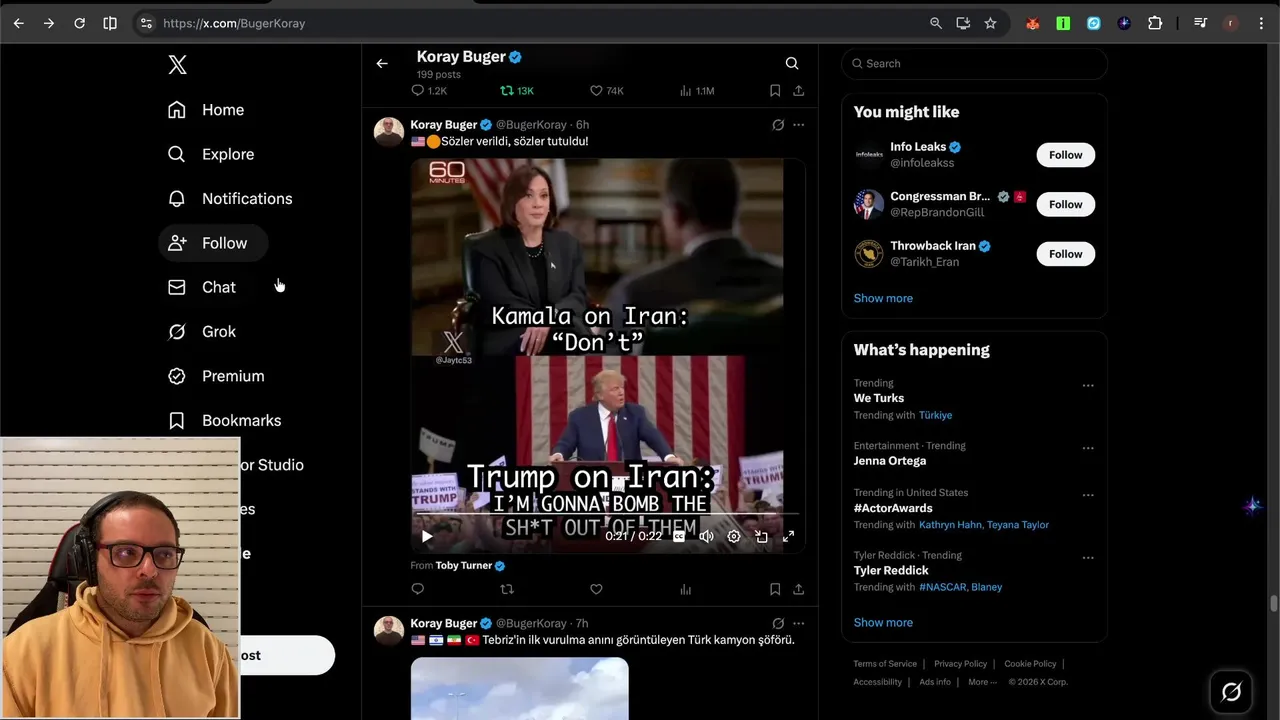Follow Info Leaks
The image size is (1280, 720).
click(x=1065, y=155)
